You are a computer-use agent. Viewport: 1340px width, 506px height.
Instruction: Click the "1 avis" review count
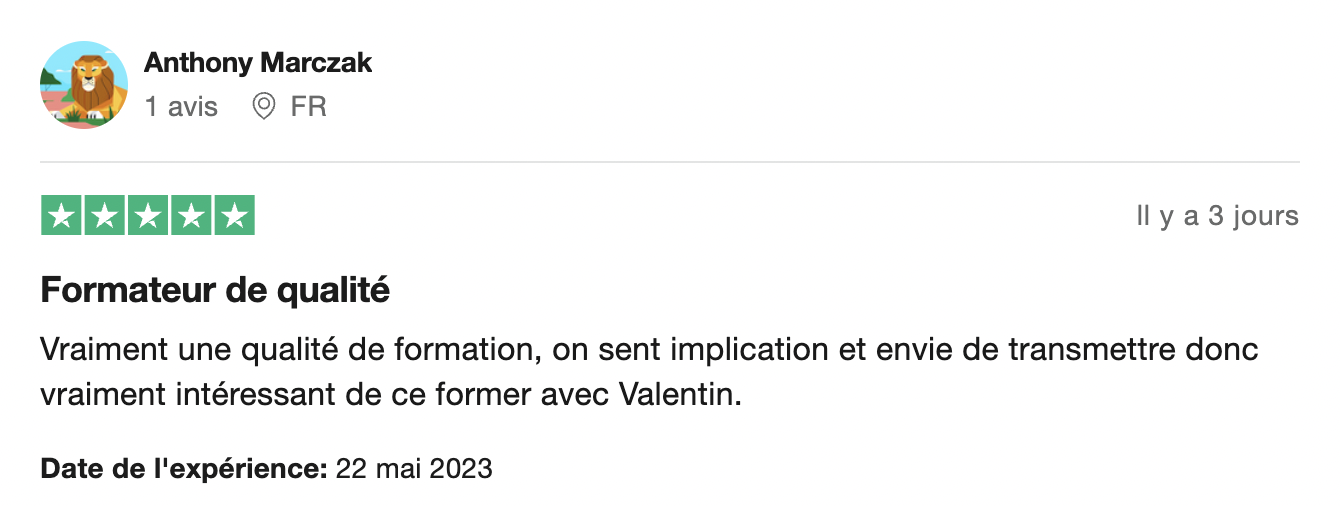pyautogui.click(x=181, y=107)
